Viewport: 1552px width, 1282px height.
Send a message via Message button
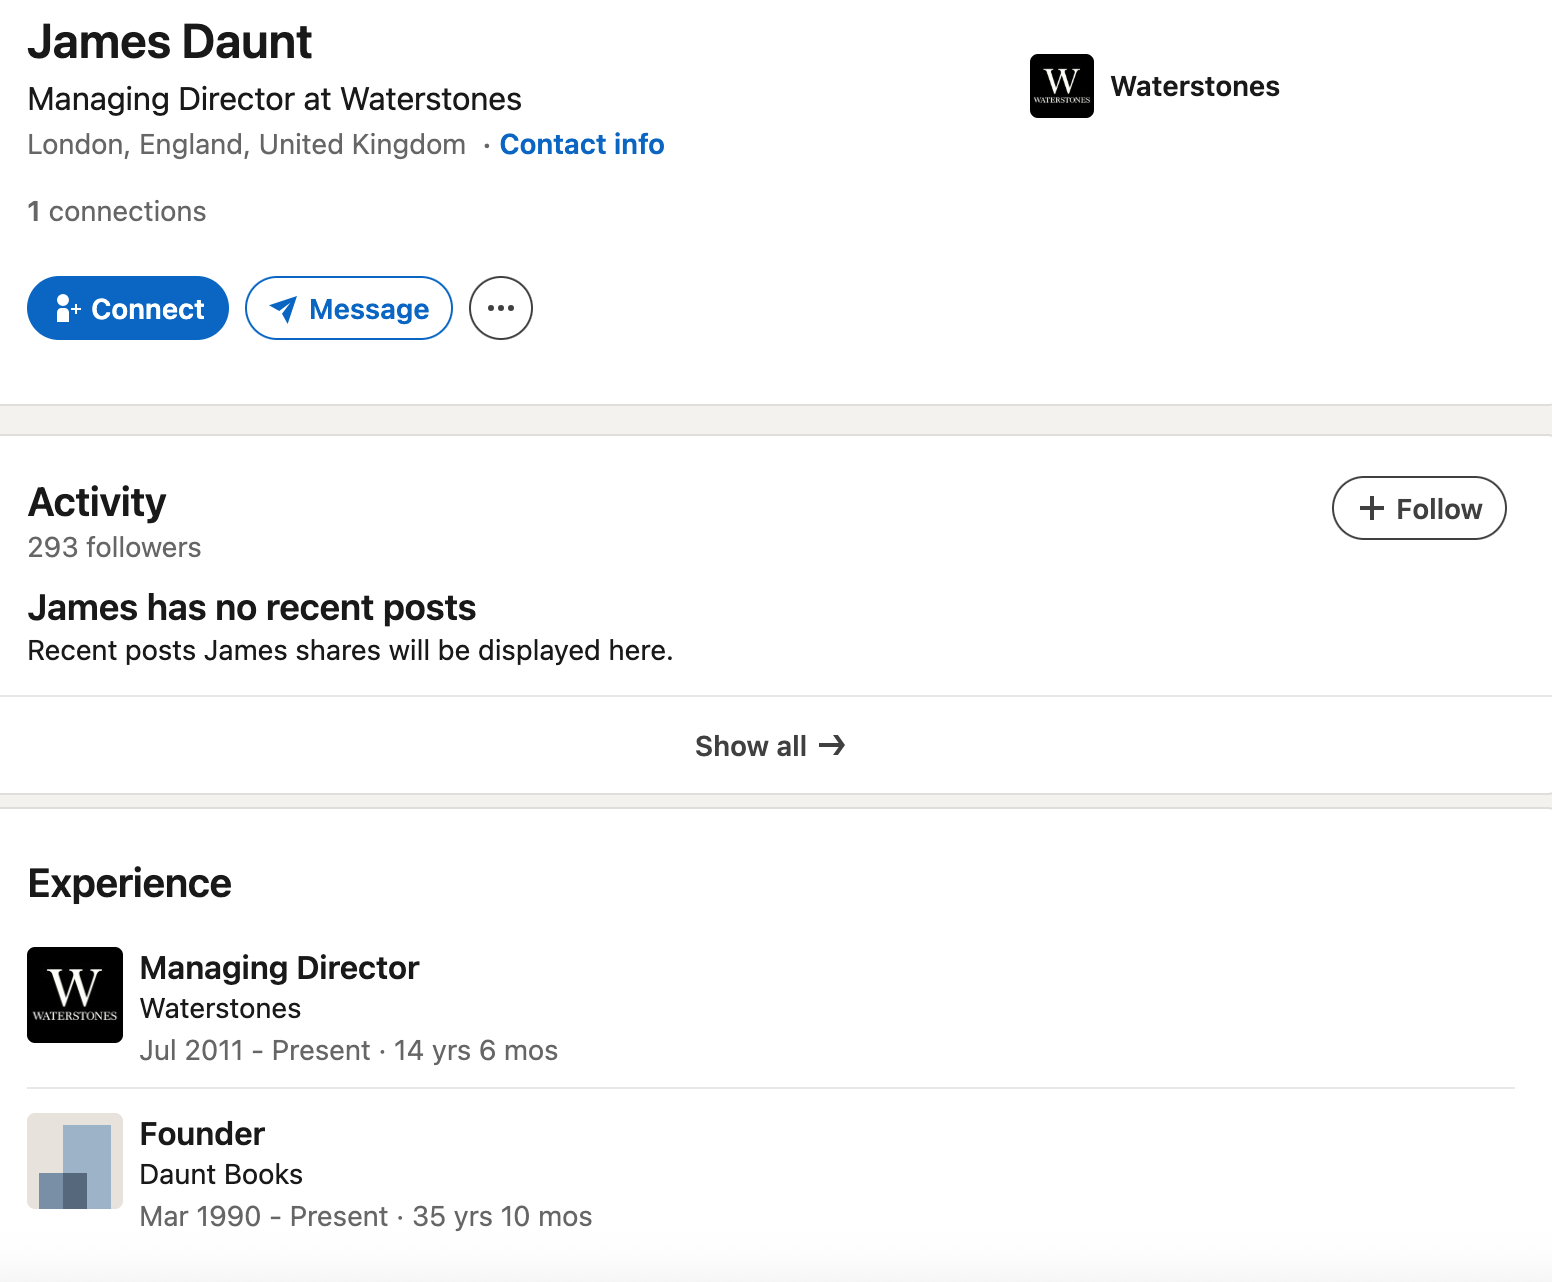[x=349, y=308]
